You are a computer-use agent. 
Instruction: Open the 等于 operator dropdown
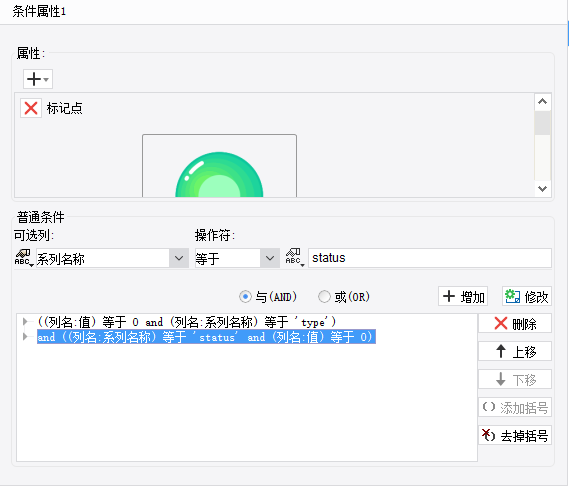pos(270,258)
